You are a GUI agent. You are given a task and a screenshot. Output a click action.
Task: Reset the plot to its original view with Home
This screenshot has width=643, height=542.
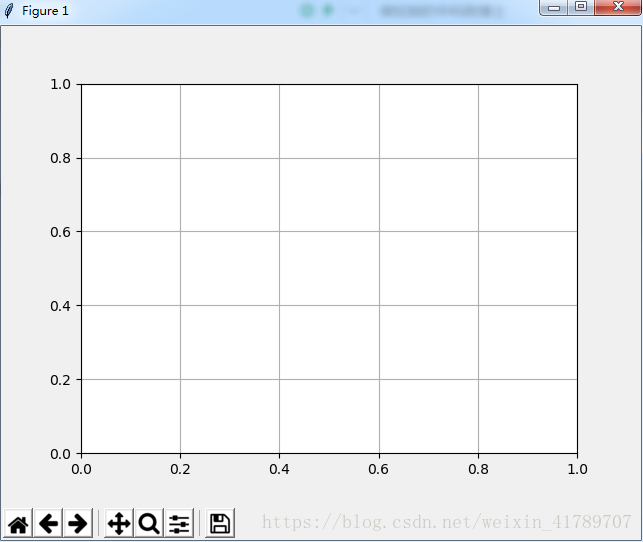pos(18,523)
